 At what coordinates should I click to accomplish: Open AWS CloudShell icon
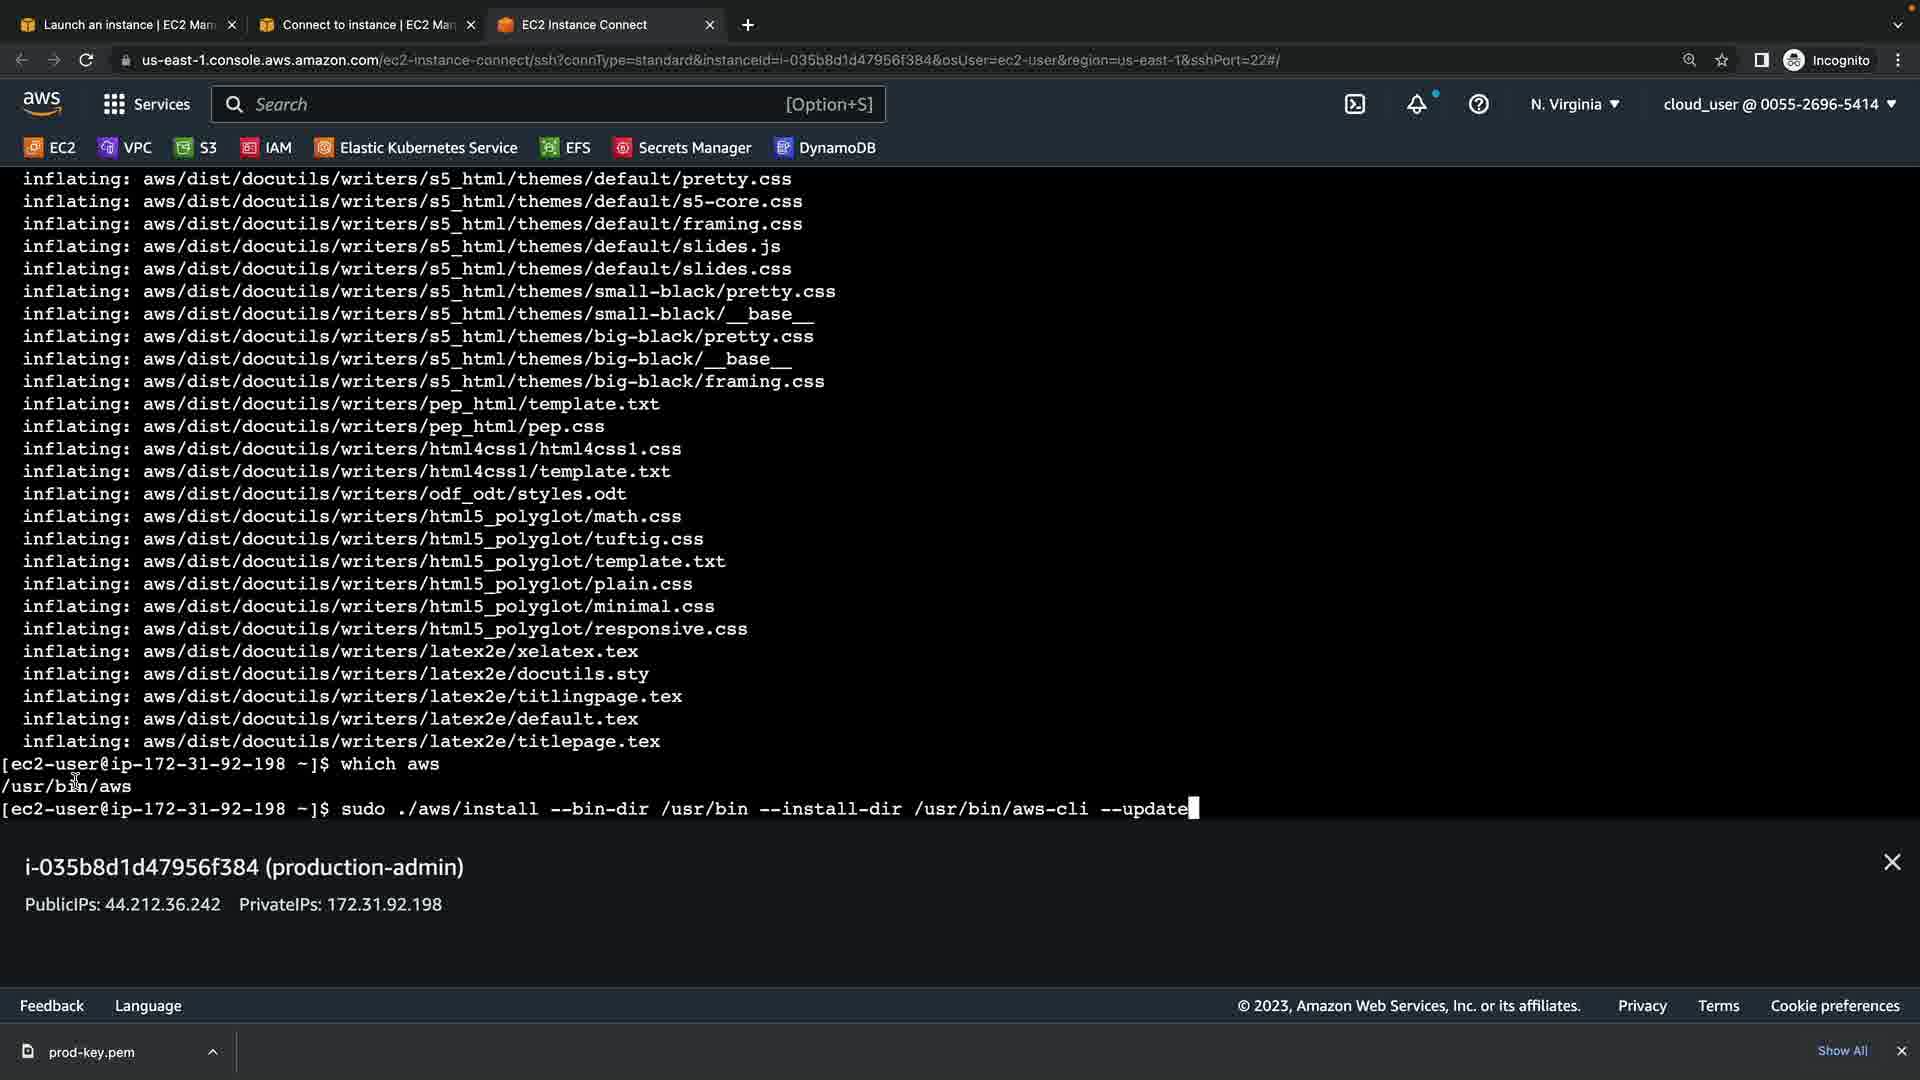pos(1355,104)
